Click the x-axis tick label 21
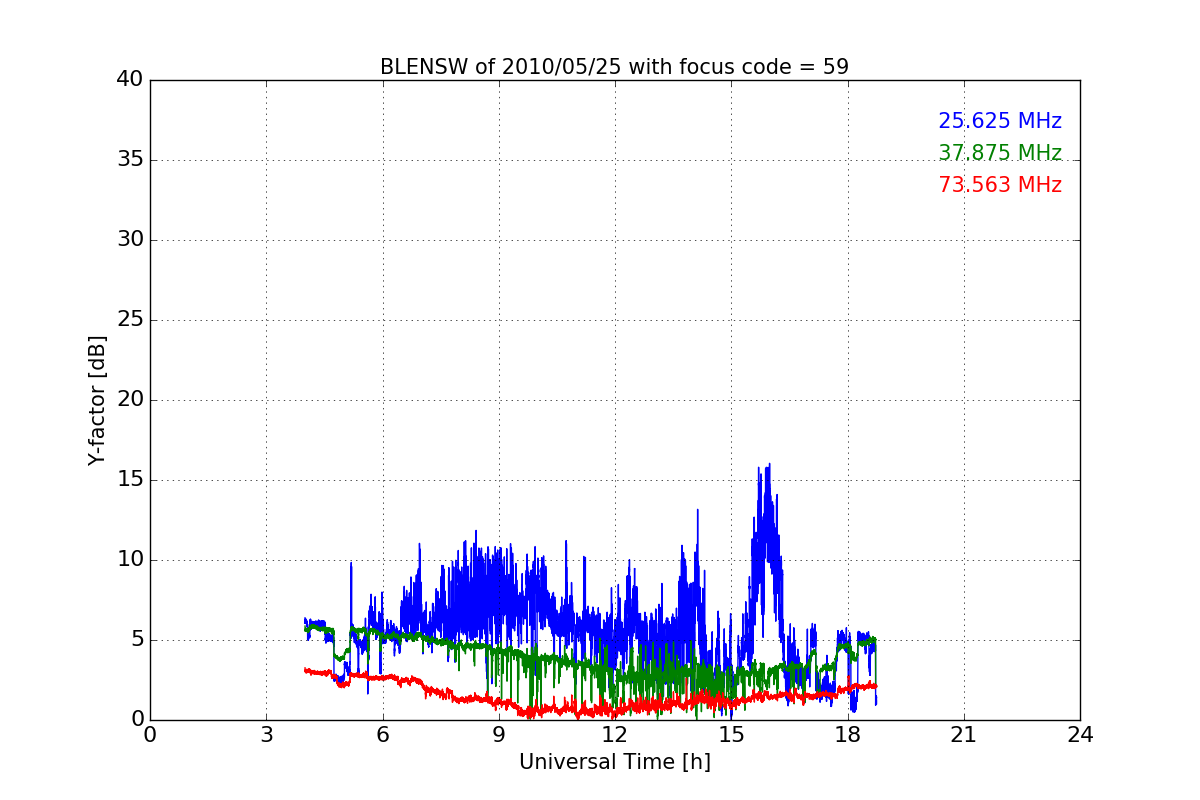1200x800 pixels. 964,734
